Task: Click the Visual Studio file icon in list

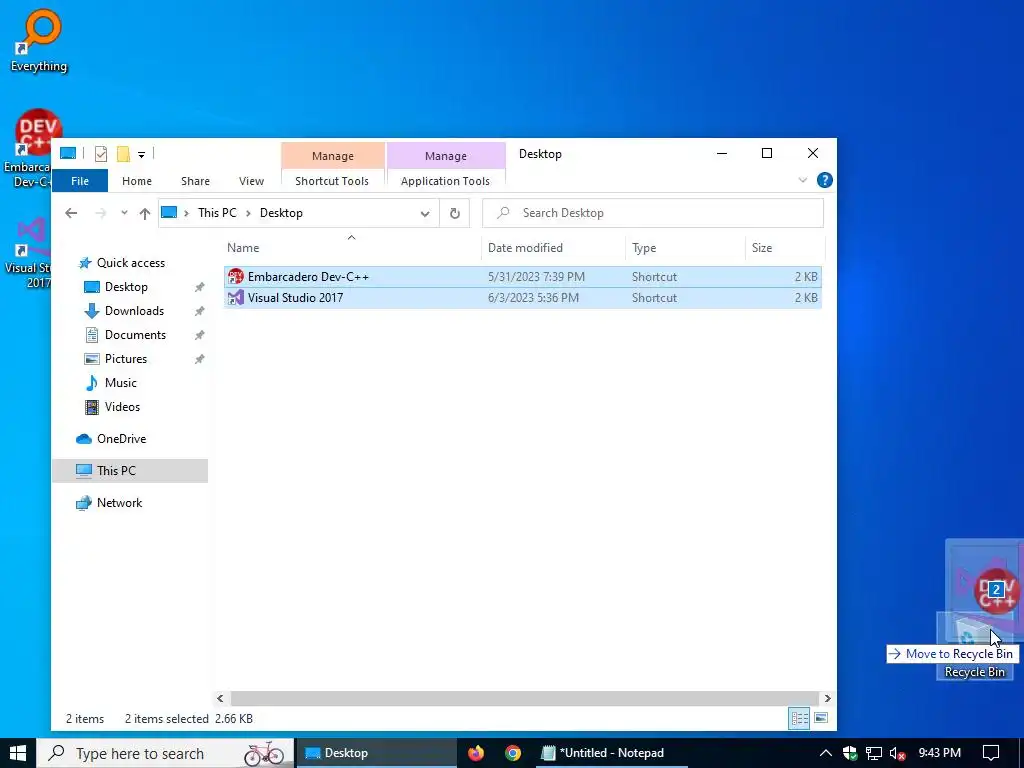Action: [236, 298]
